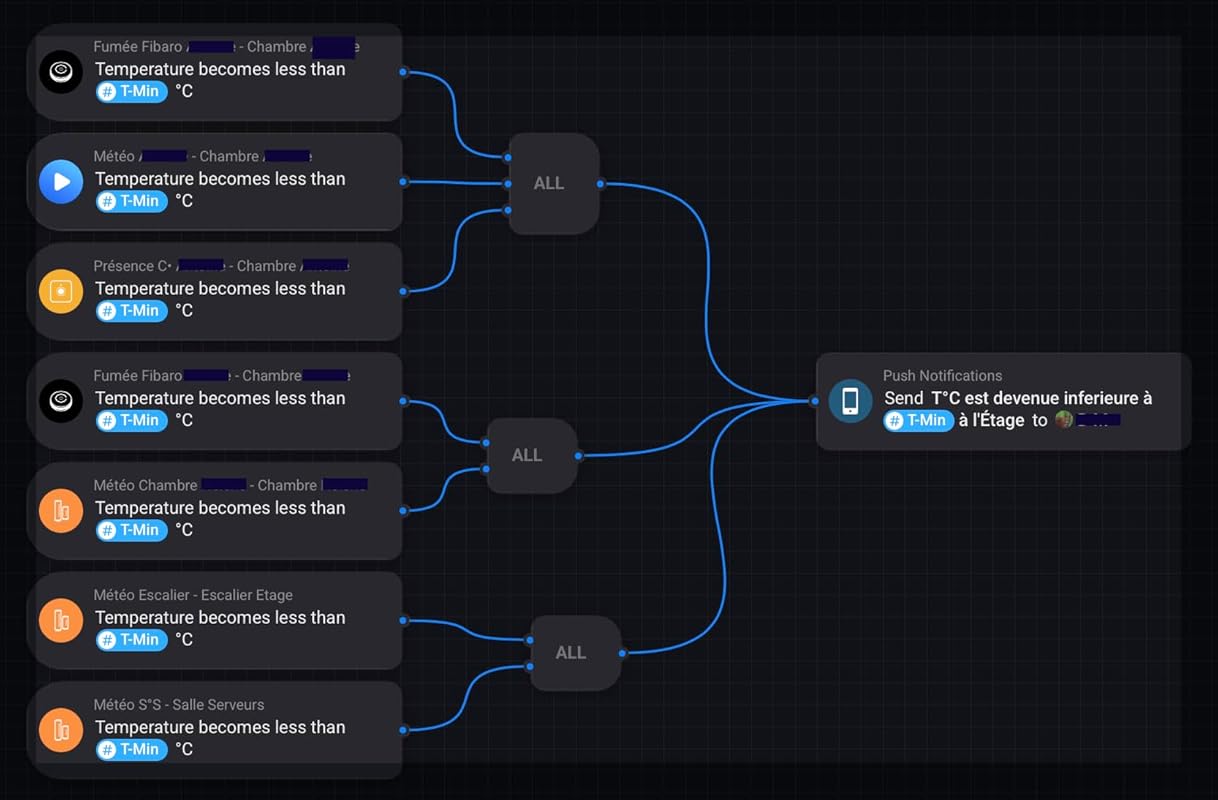The image size is (1218, 800).
Task: Click T-Min tag in the Push Notifications card
Action: click(918, 421)
